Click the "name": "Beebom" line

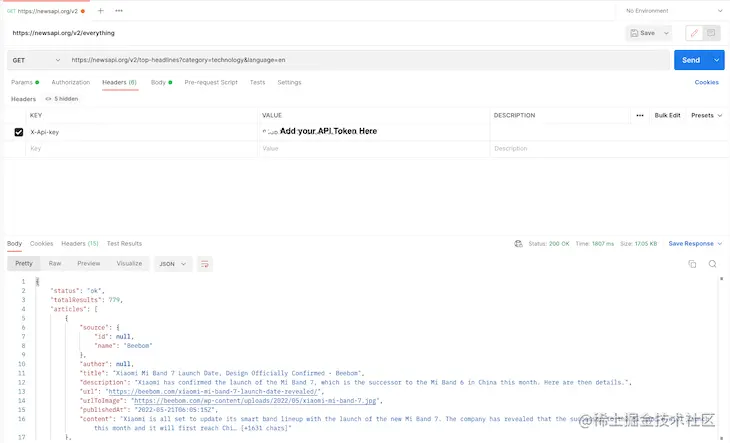pyautogui.click(x=123, y=346)
